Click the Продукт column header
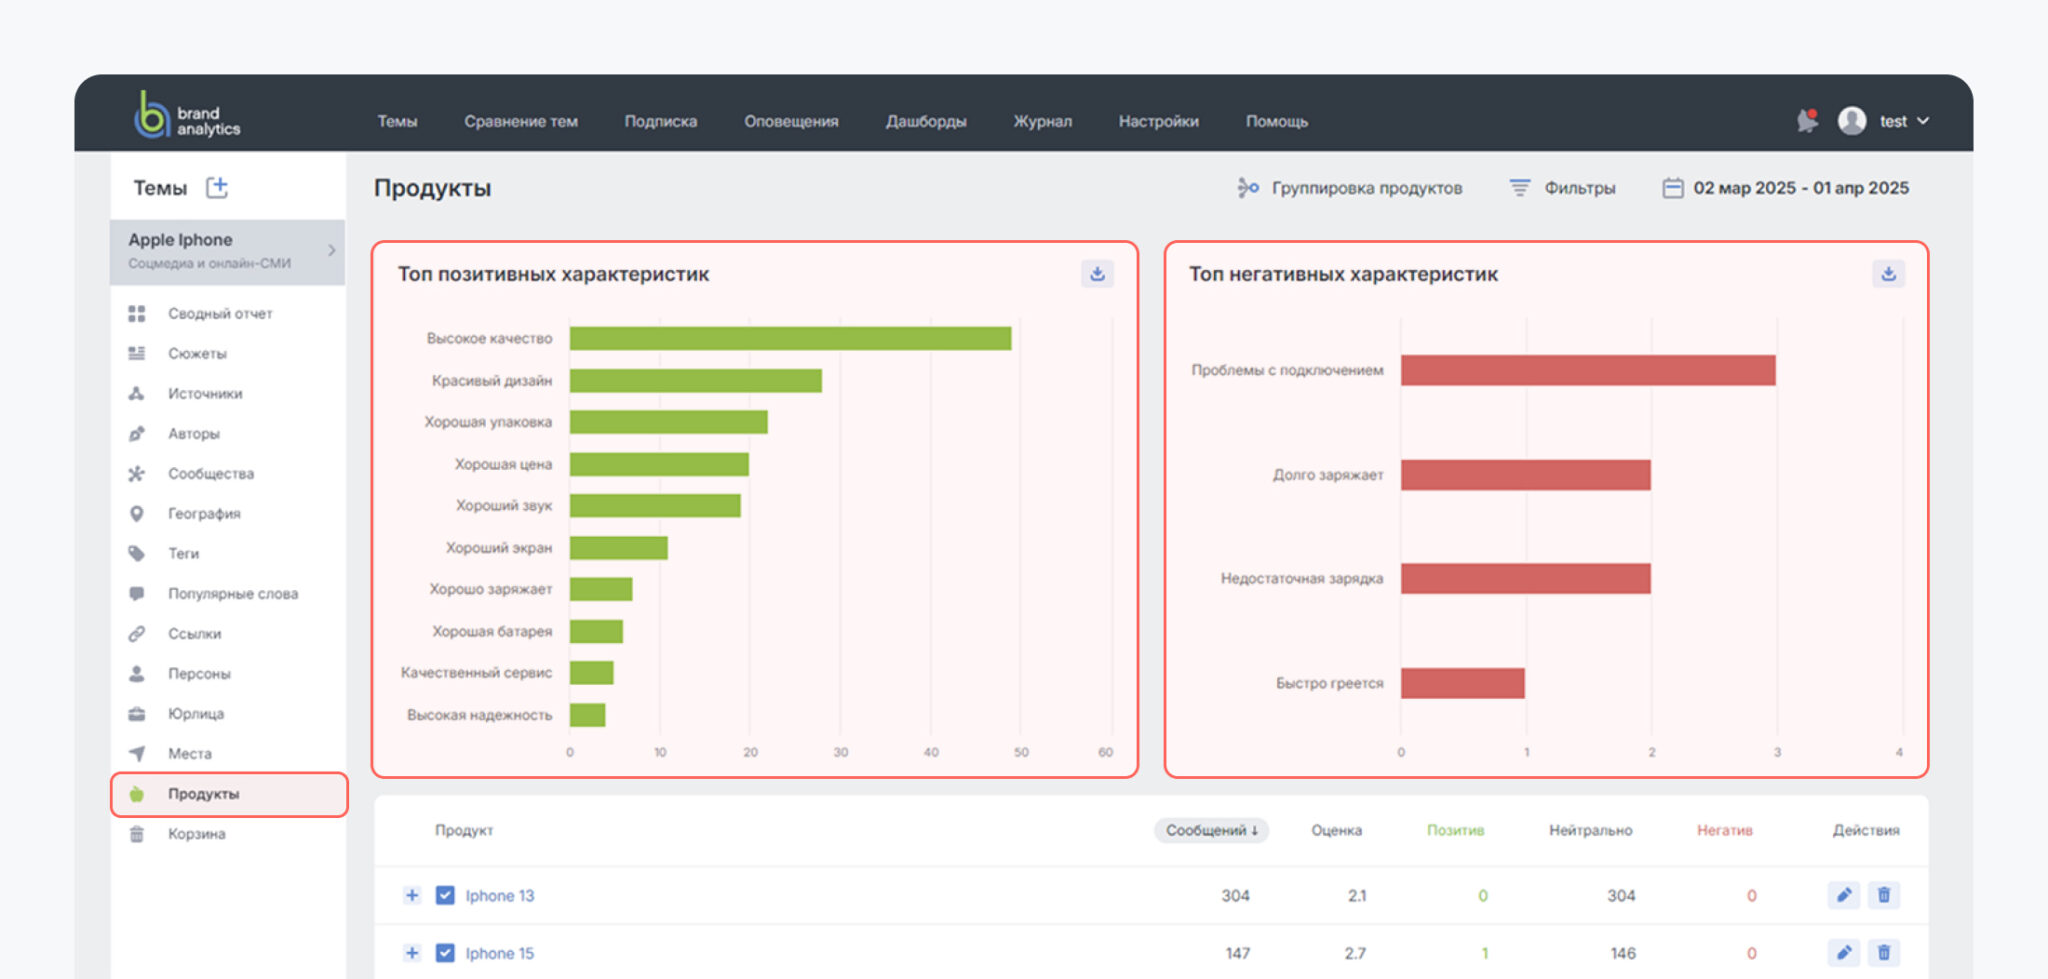This screenshot has height=979, width=2048. point(464,830)
